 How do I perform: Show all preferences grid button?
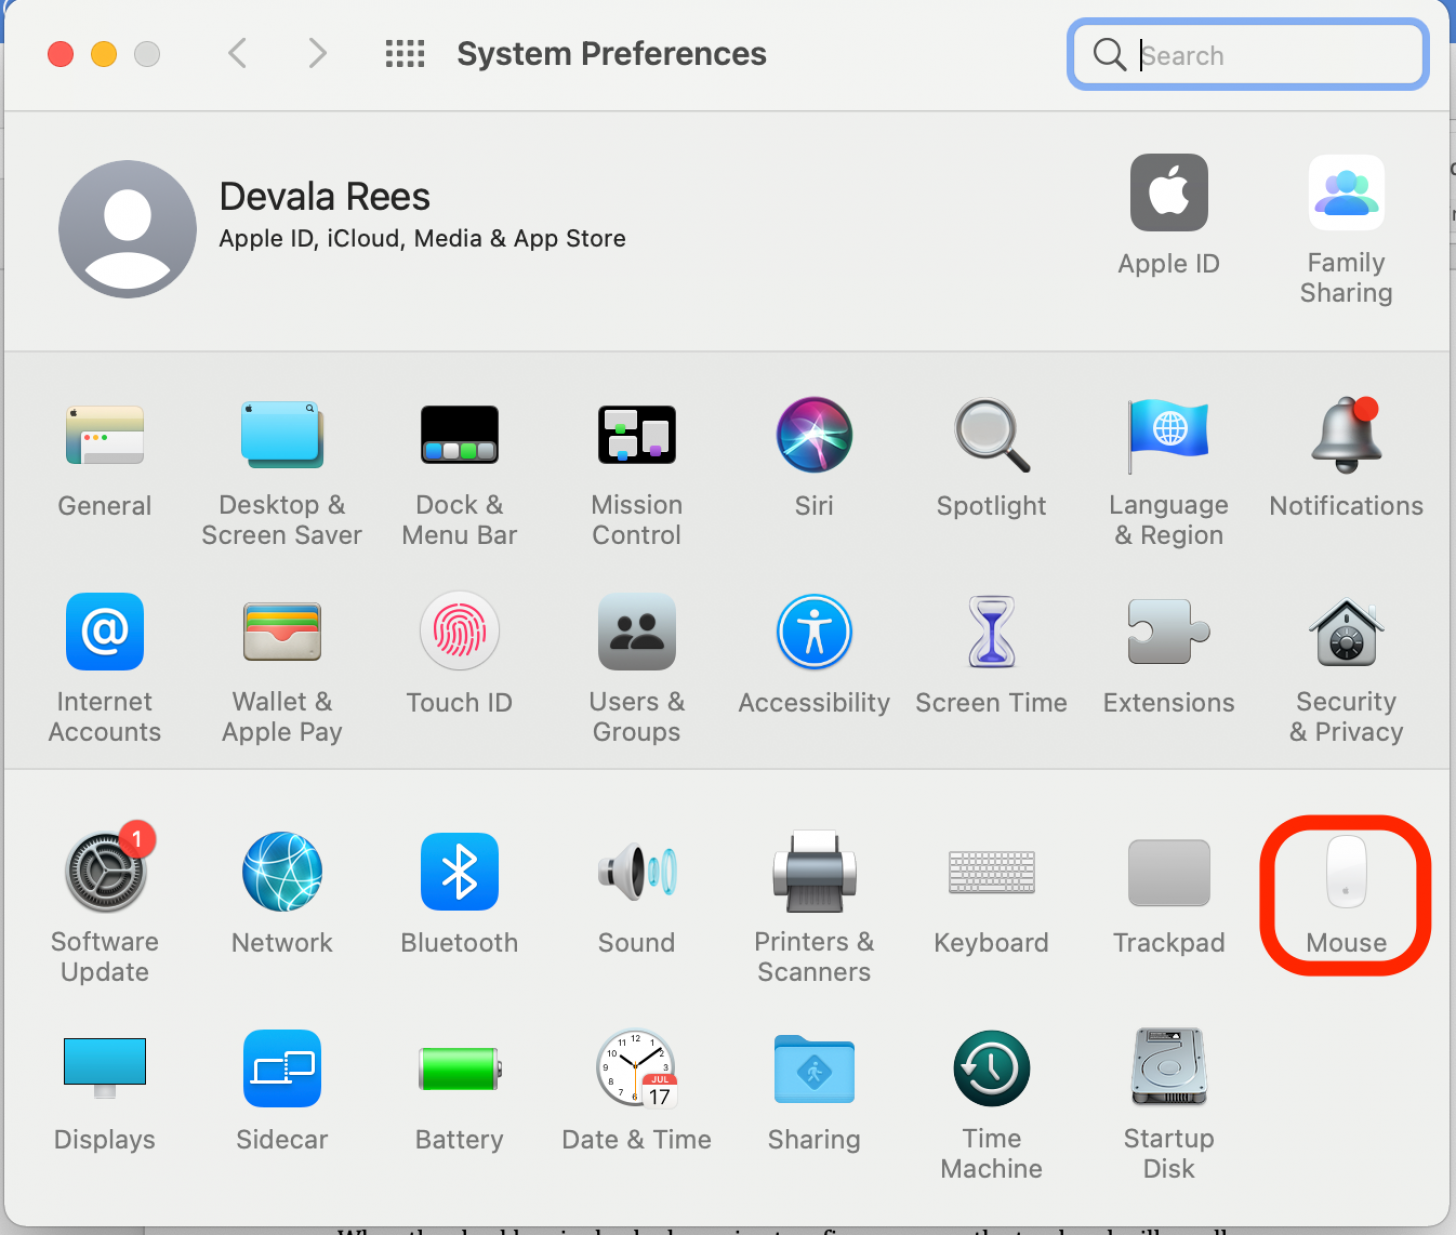pyautogui.click(x=405, y=53)
